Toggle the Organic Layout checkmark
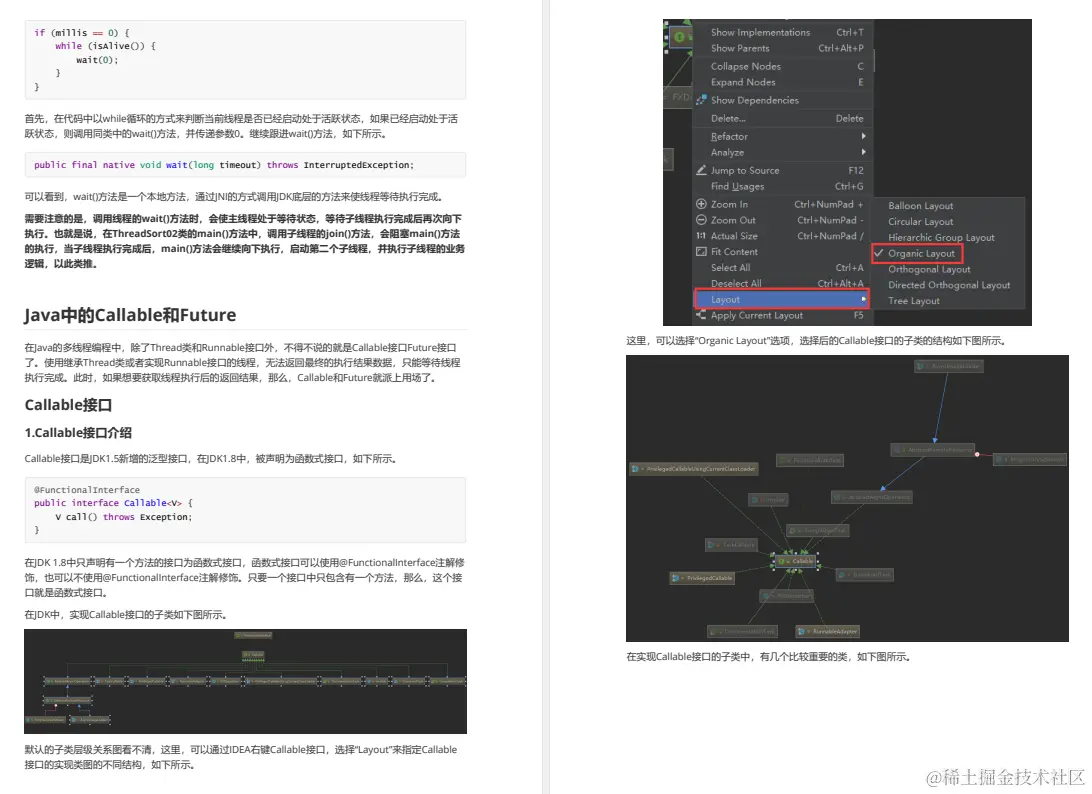This screenshot has height=794, width=1092. click(878, 254)
